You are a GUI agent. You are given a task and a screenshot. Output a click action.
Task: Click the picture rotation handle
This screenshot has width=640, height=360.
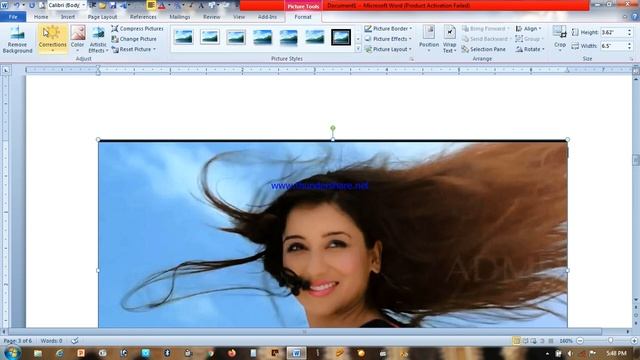click(x=333, y=128)
